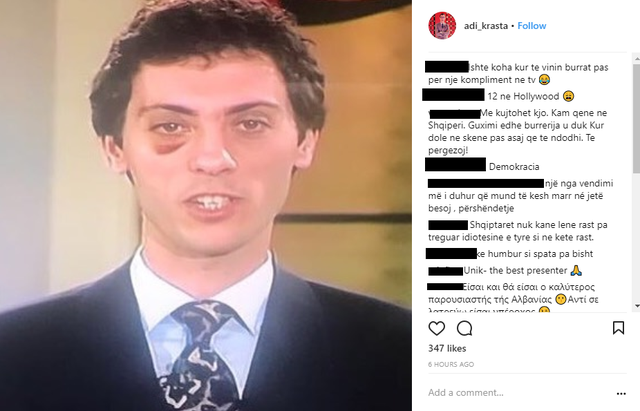View the 347 likes list
Image resolution: width=640 pixels, height=411 pixels.
point(447,348)
